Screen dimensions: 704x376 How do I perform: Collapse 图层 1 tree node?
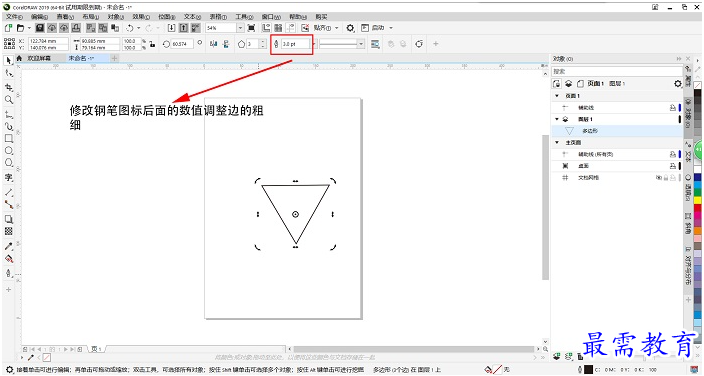pos(557,119)
